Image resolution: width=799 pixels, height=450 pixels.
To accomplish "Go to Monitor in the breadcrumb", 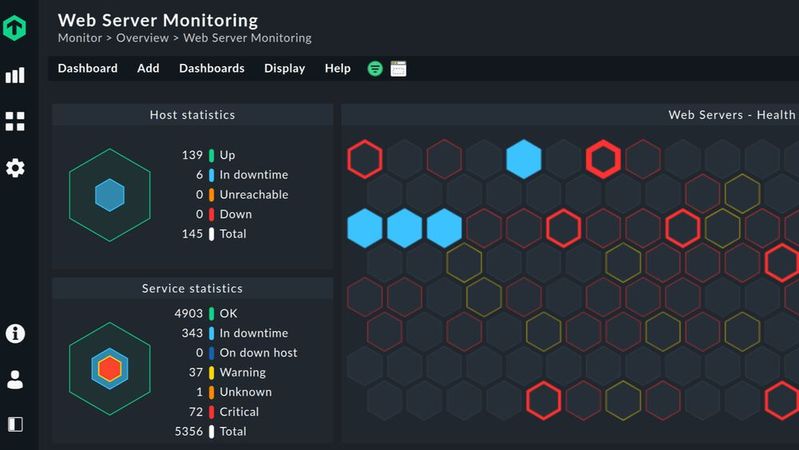I will [x=80, y=38].
